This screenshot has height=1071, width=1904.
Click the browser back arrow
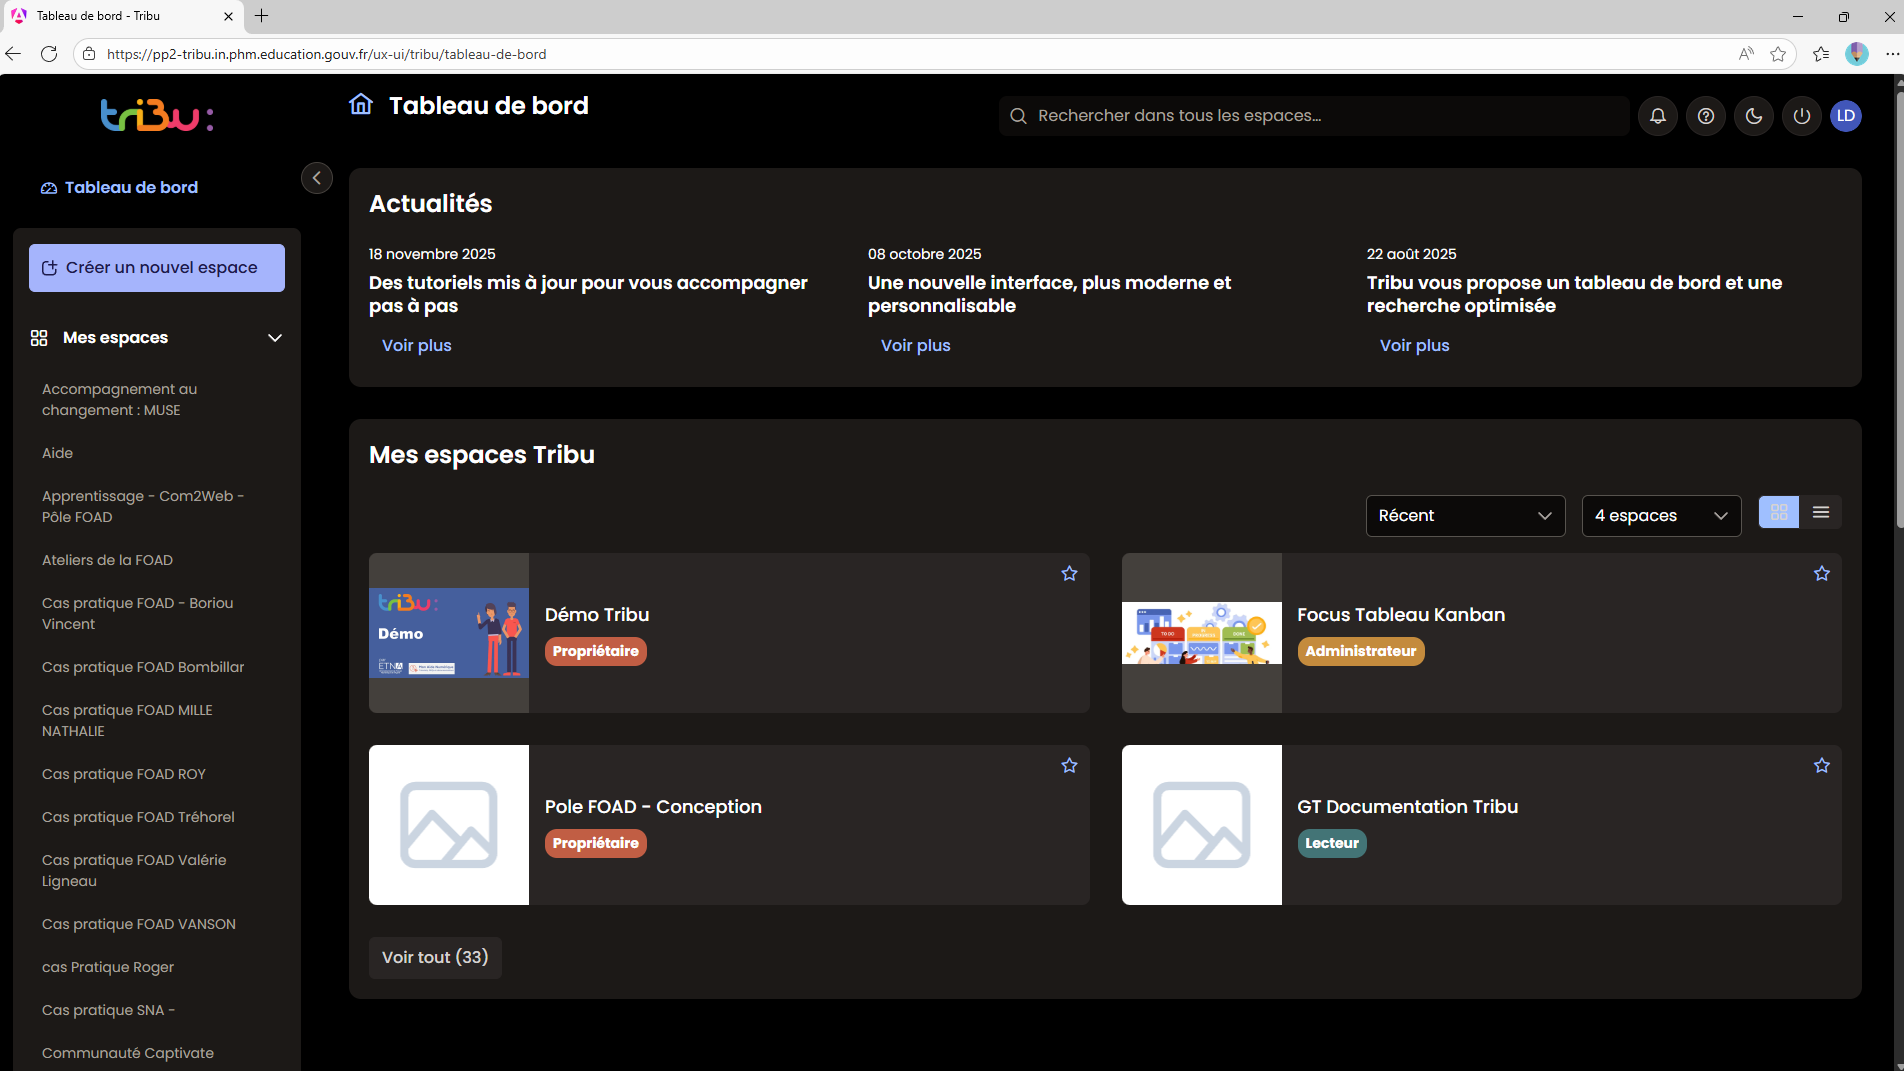point(13,54)
